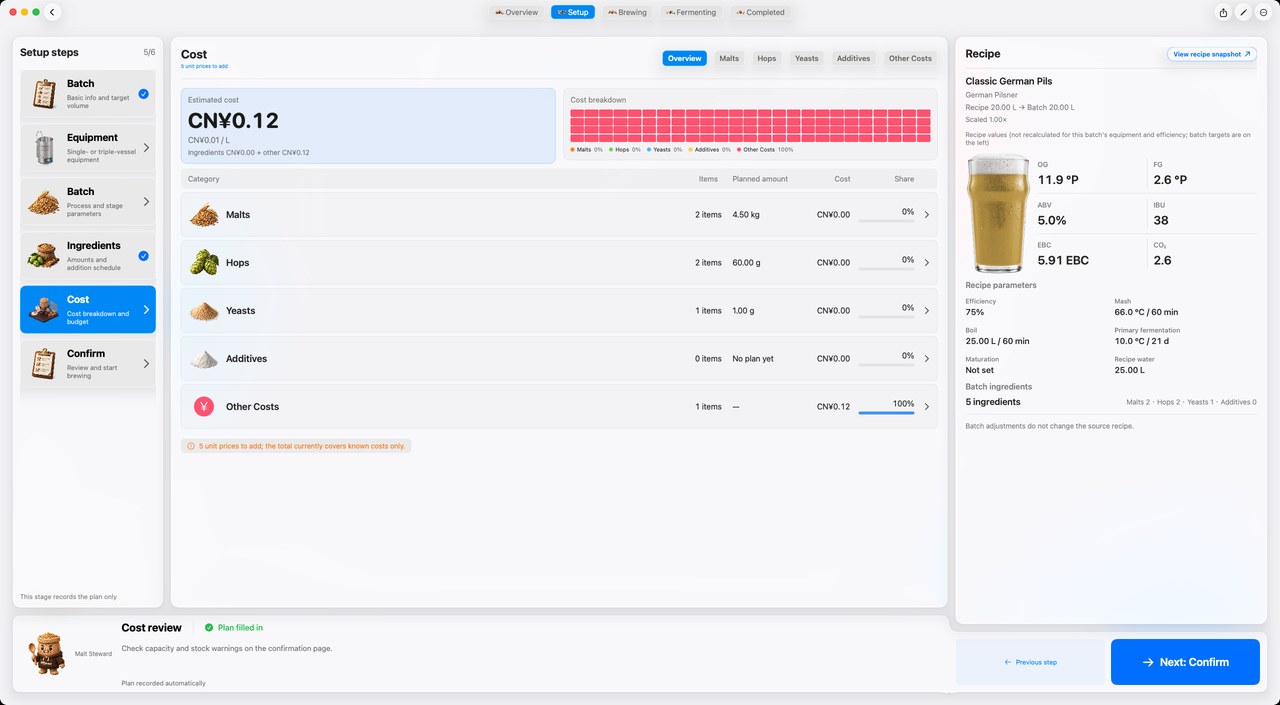The width and height of the screenshot is (1280, 705).
Task: Click the Ingredients step hops icon
Action: point(43,256)
